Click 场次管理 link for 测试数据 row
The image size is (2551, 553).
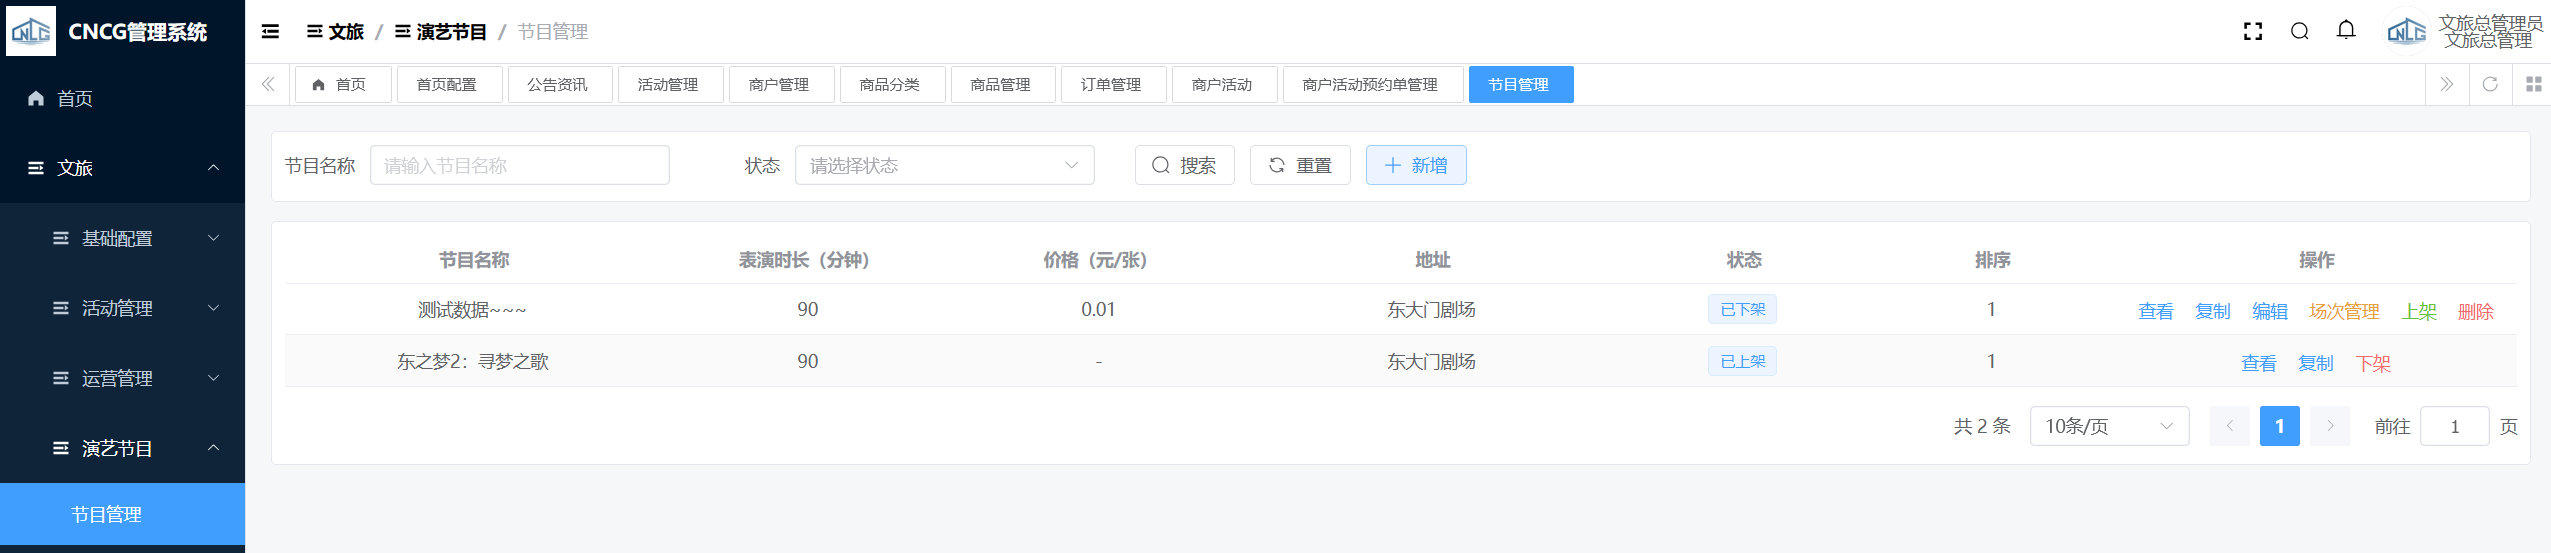pyautogui.click(x=2343, y=312)
